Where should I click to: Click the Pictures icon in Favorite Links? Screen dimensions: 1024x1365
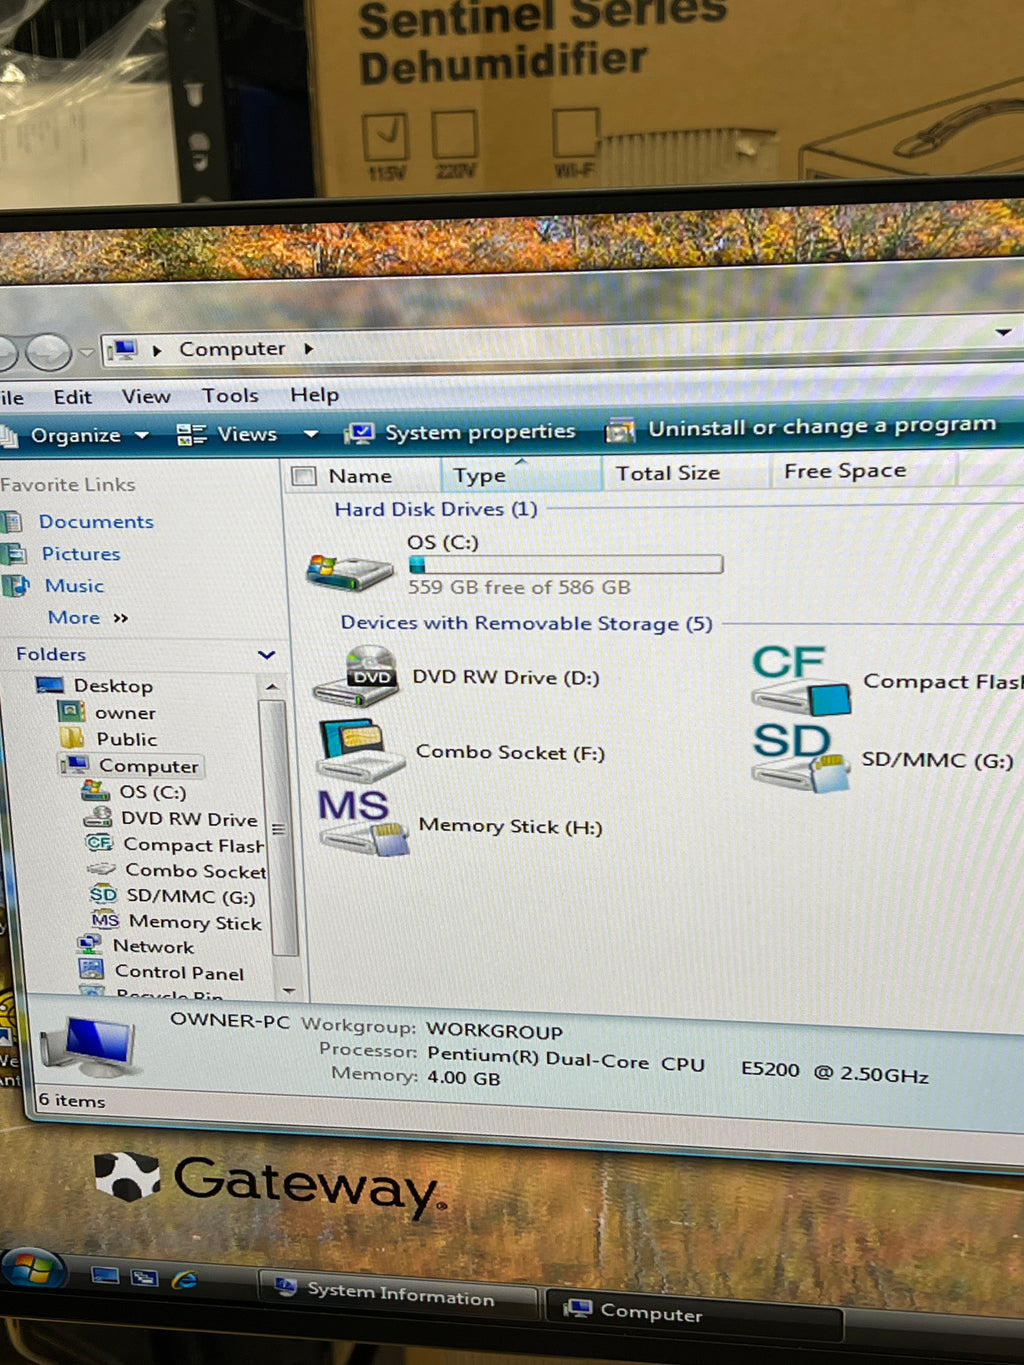14,553
